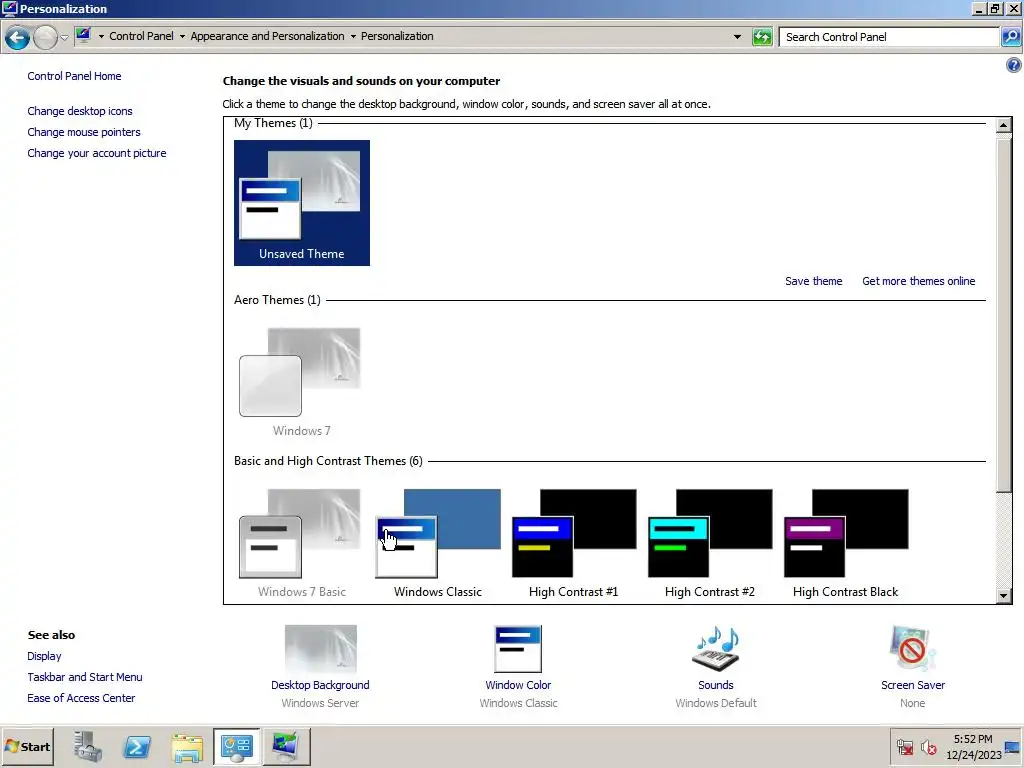The width and height of the screenshot is (1024, 768).
Task: Launch Windows PowerShell from the taskbar
Action: [x=137, y=746]
